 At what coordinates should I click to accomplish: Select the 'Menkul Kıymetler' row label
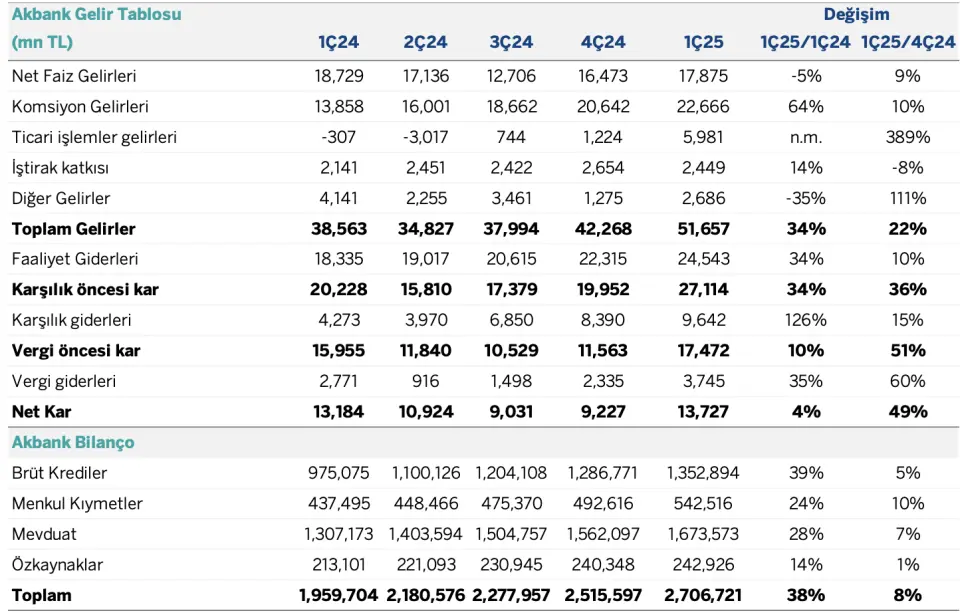click(77, 504)
